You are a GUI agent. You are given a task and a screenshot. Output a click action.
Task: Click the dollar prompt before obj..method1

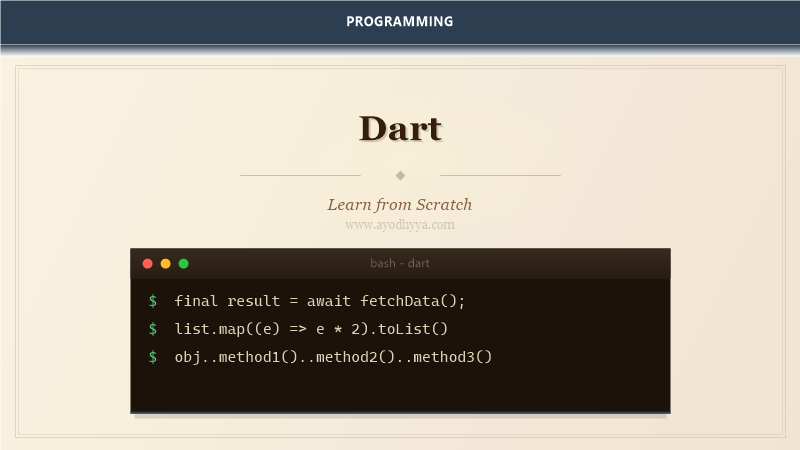click(153, 357)
